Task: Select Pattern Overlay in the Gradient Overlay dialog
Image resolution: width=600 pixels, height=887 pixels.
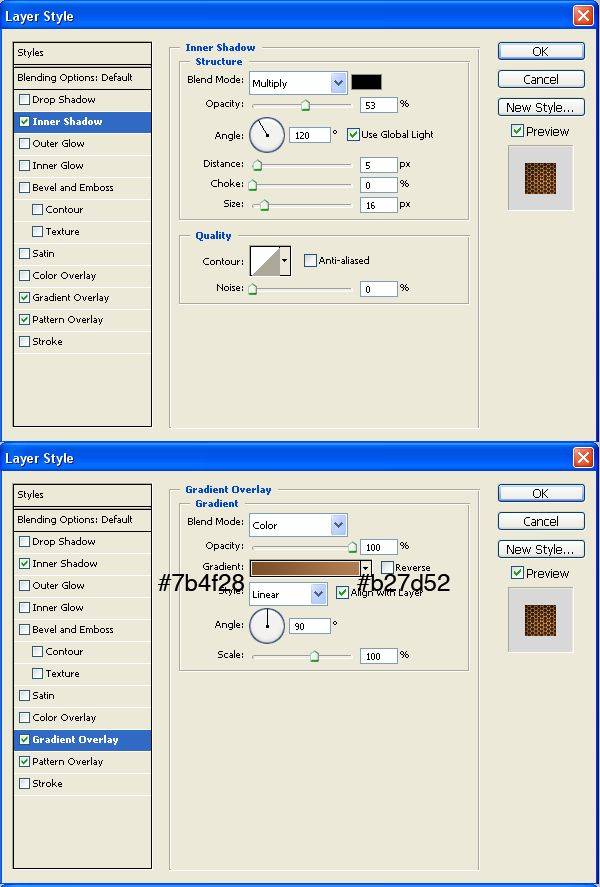Action: click(67, 762)
